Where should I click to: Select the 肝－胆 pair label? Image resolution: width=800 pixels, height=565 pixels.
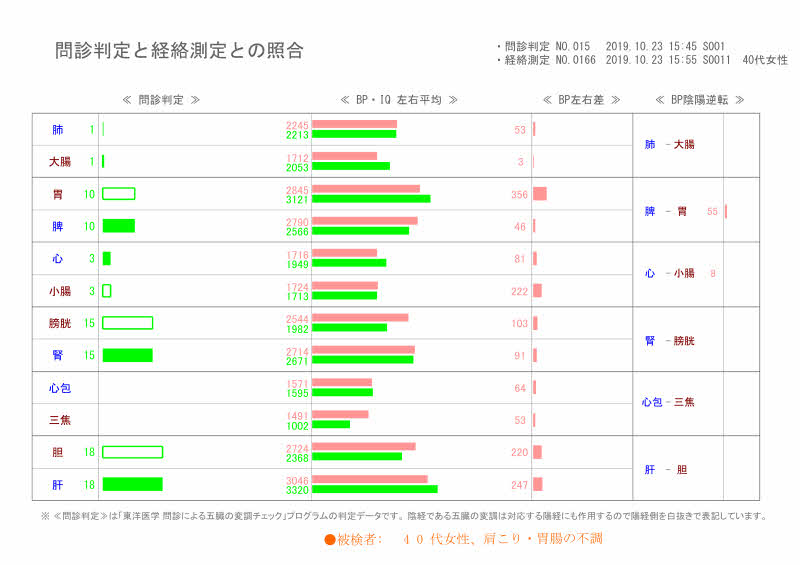click(x=666, y=469)
